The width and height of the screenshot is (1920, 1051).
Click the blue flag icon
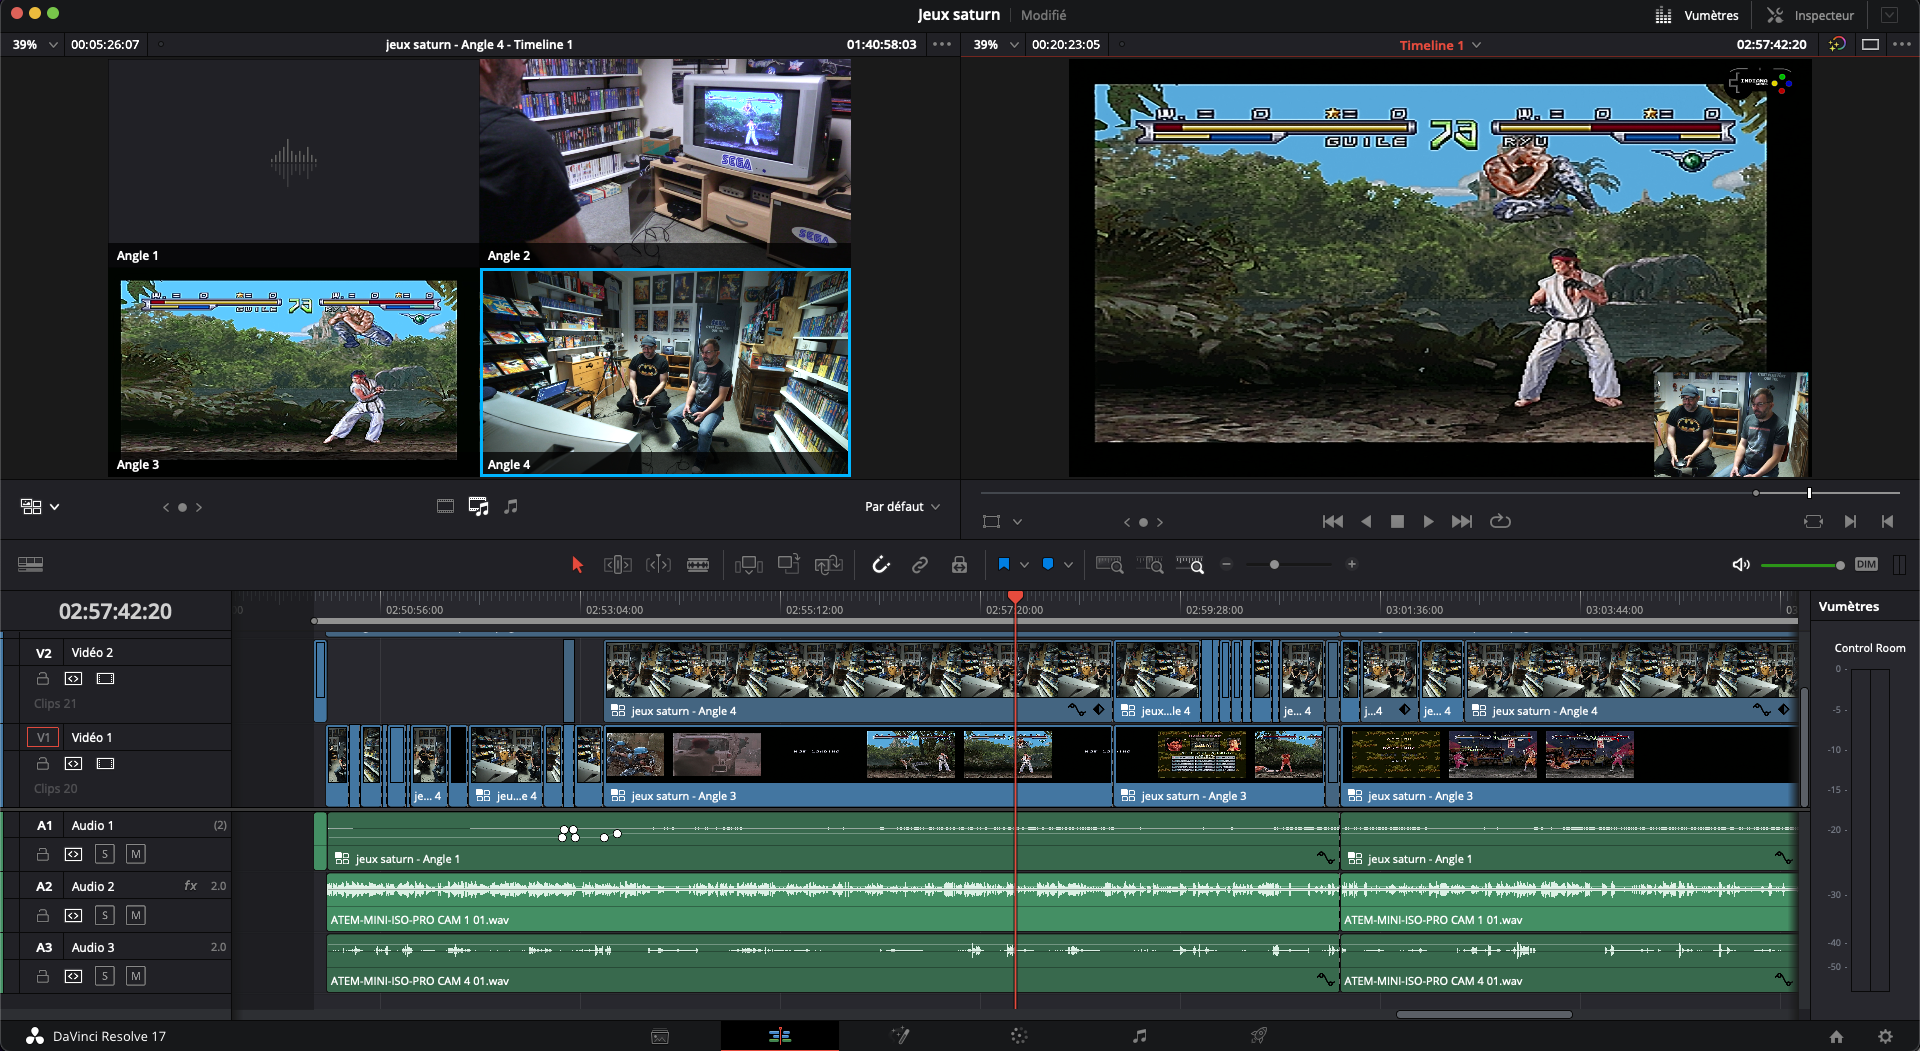1004,565
